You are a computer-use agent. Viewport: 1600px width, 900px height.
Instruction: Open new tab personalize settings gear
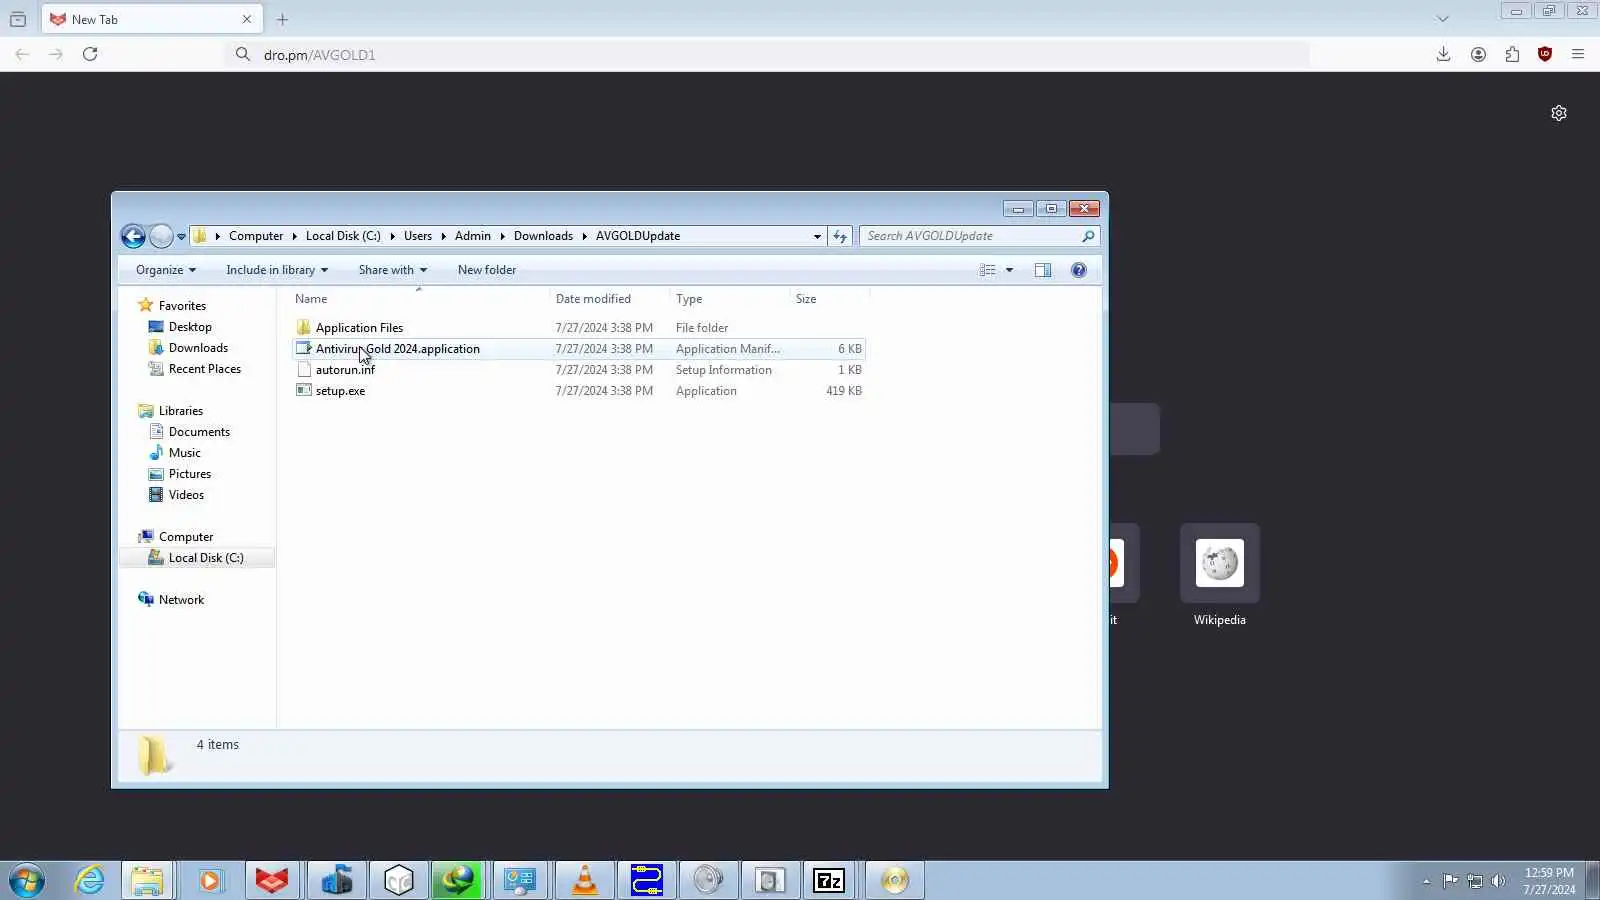1559,113
